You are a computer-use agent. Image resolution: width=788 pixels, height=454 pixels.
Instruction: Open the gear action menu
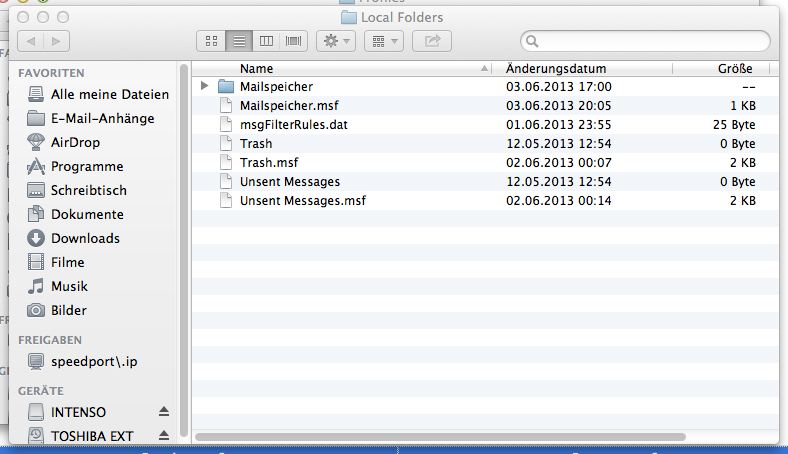(x=336, y=41)
